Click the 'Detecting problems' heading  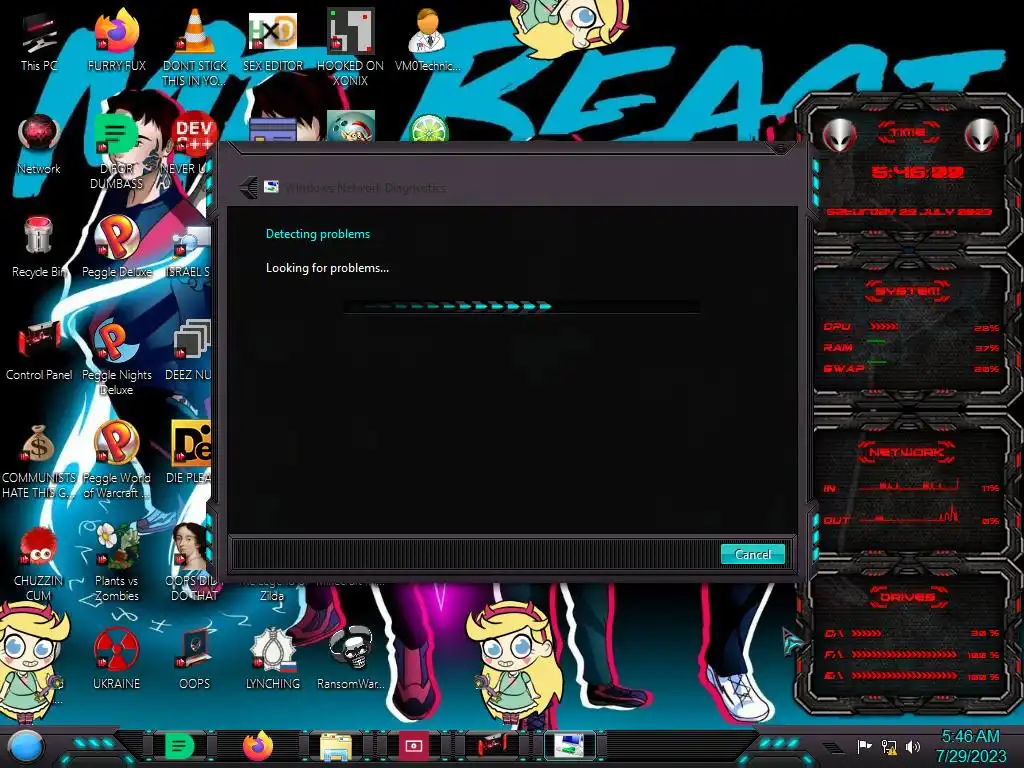pos(317,234)
